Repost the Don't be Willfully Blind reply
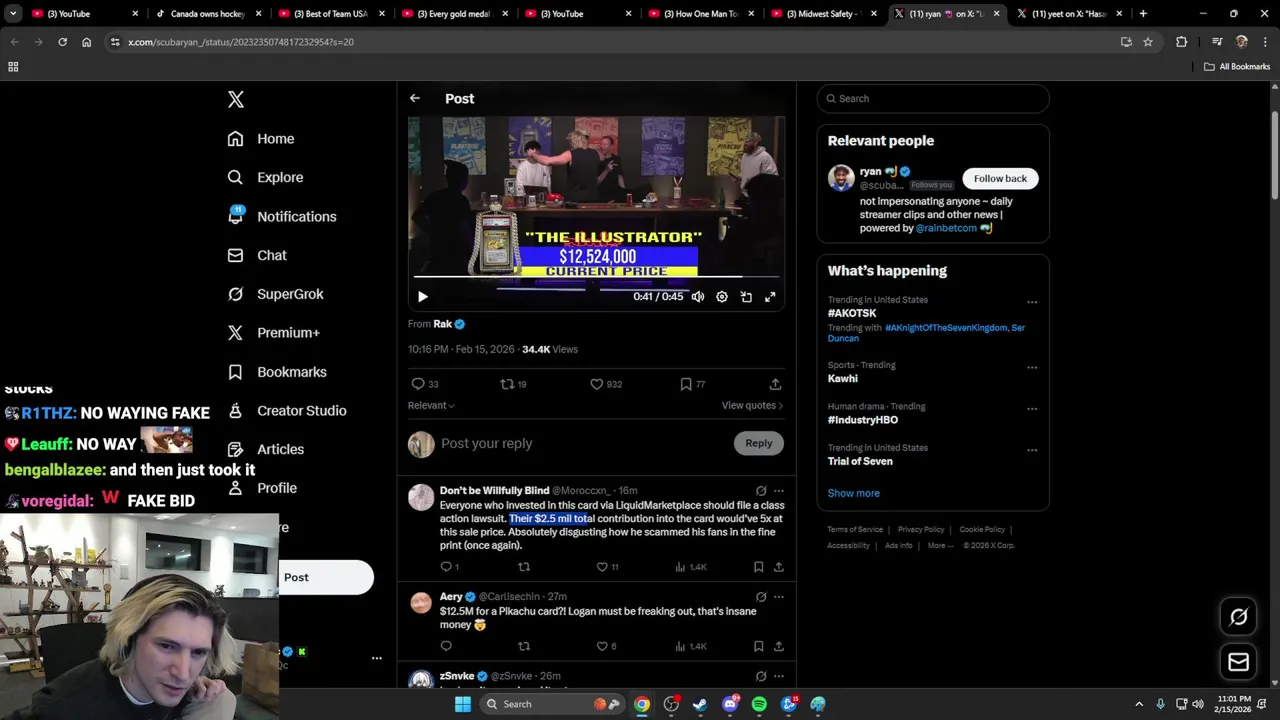The image size is (1280, 720). (x=523, y=567)
